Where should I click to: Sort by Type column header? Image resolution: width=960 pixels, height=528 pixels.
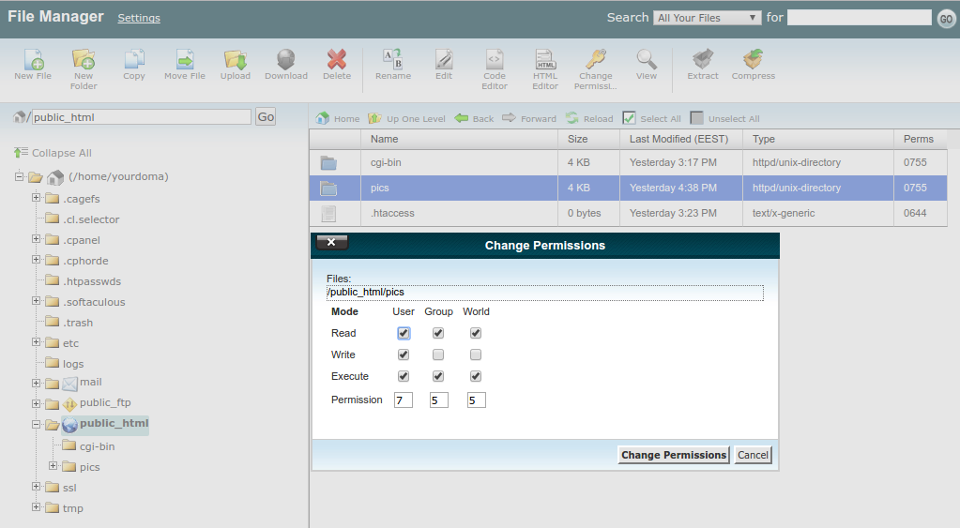pyautogui.click(x=818, y=139)
